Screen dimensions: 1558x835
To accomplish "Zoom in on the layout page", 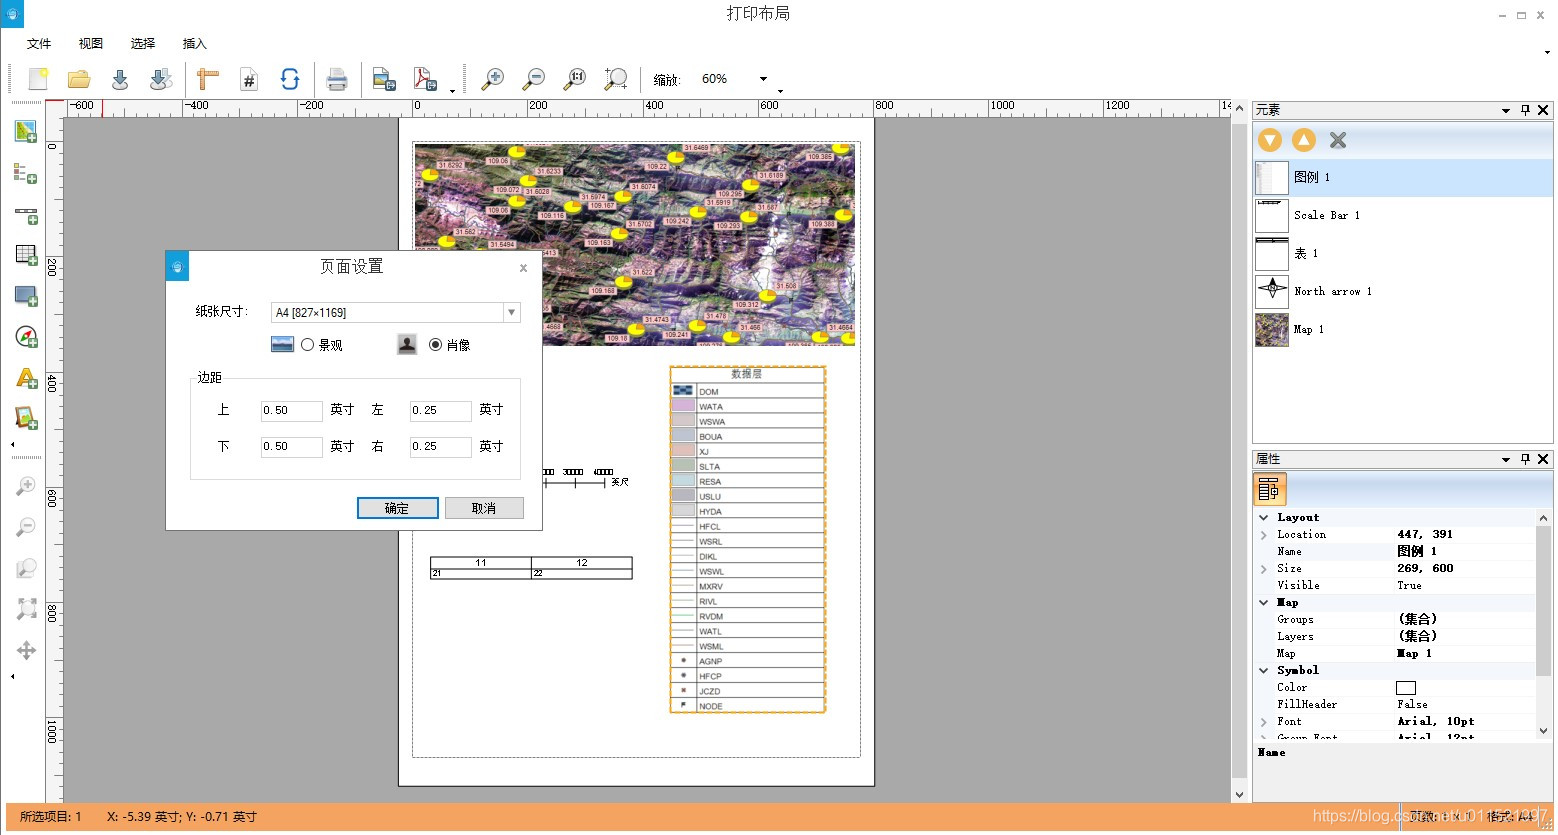I will [493, 79].
